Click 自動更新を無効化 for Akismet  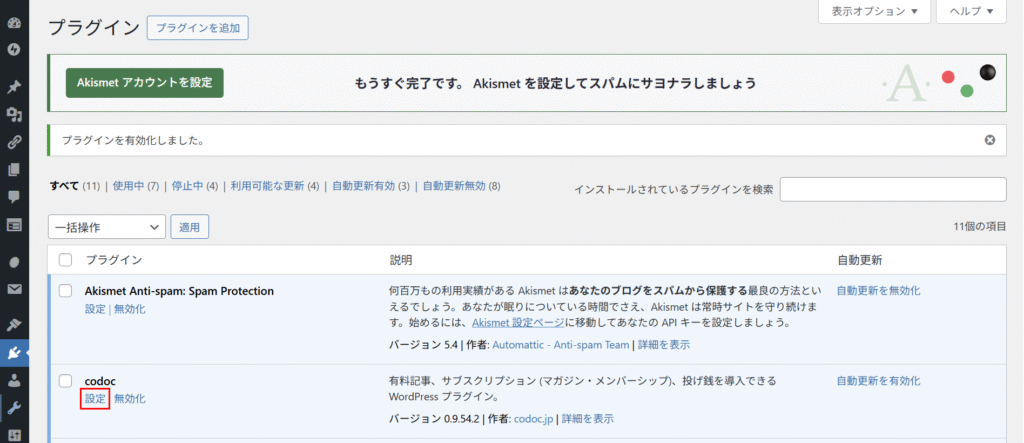(878, 291)
